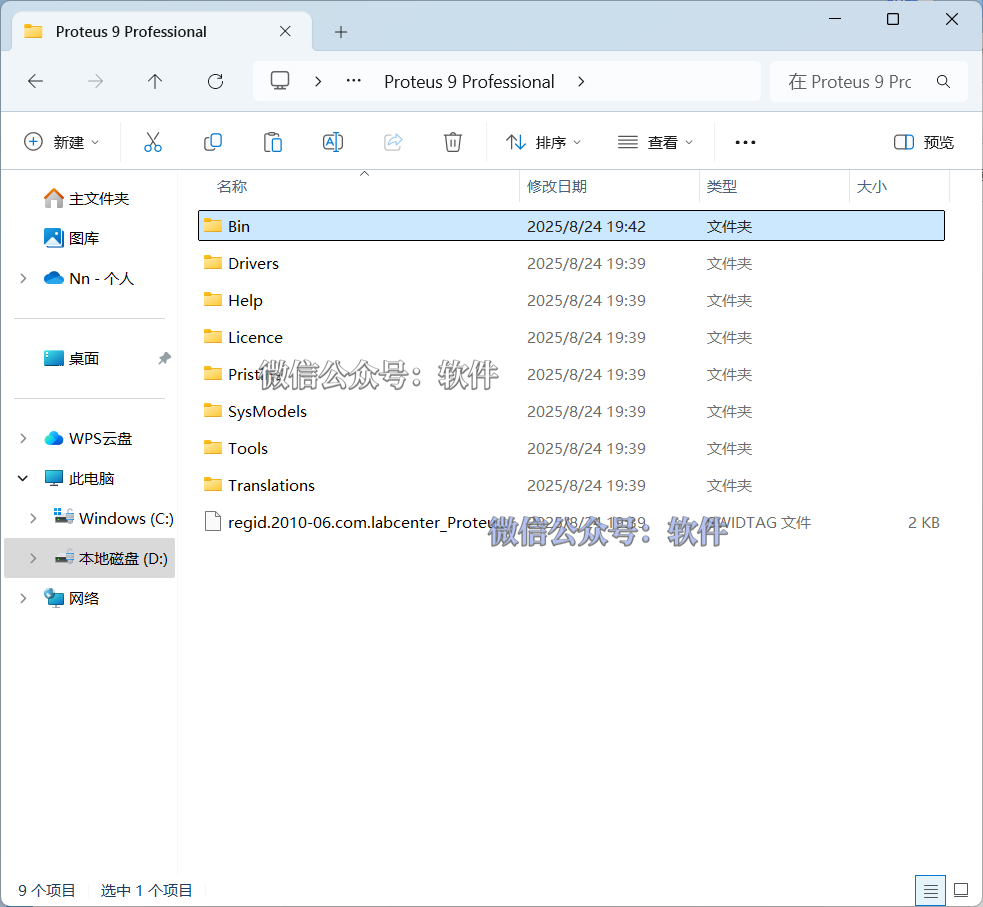Go back with the left arrow
The image size is (983, 907).
(36, 81)
